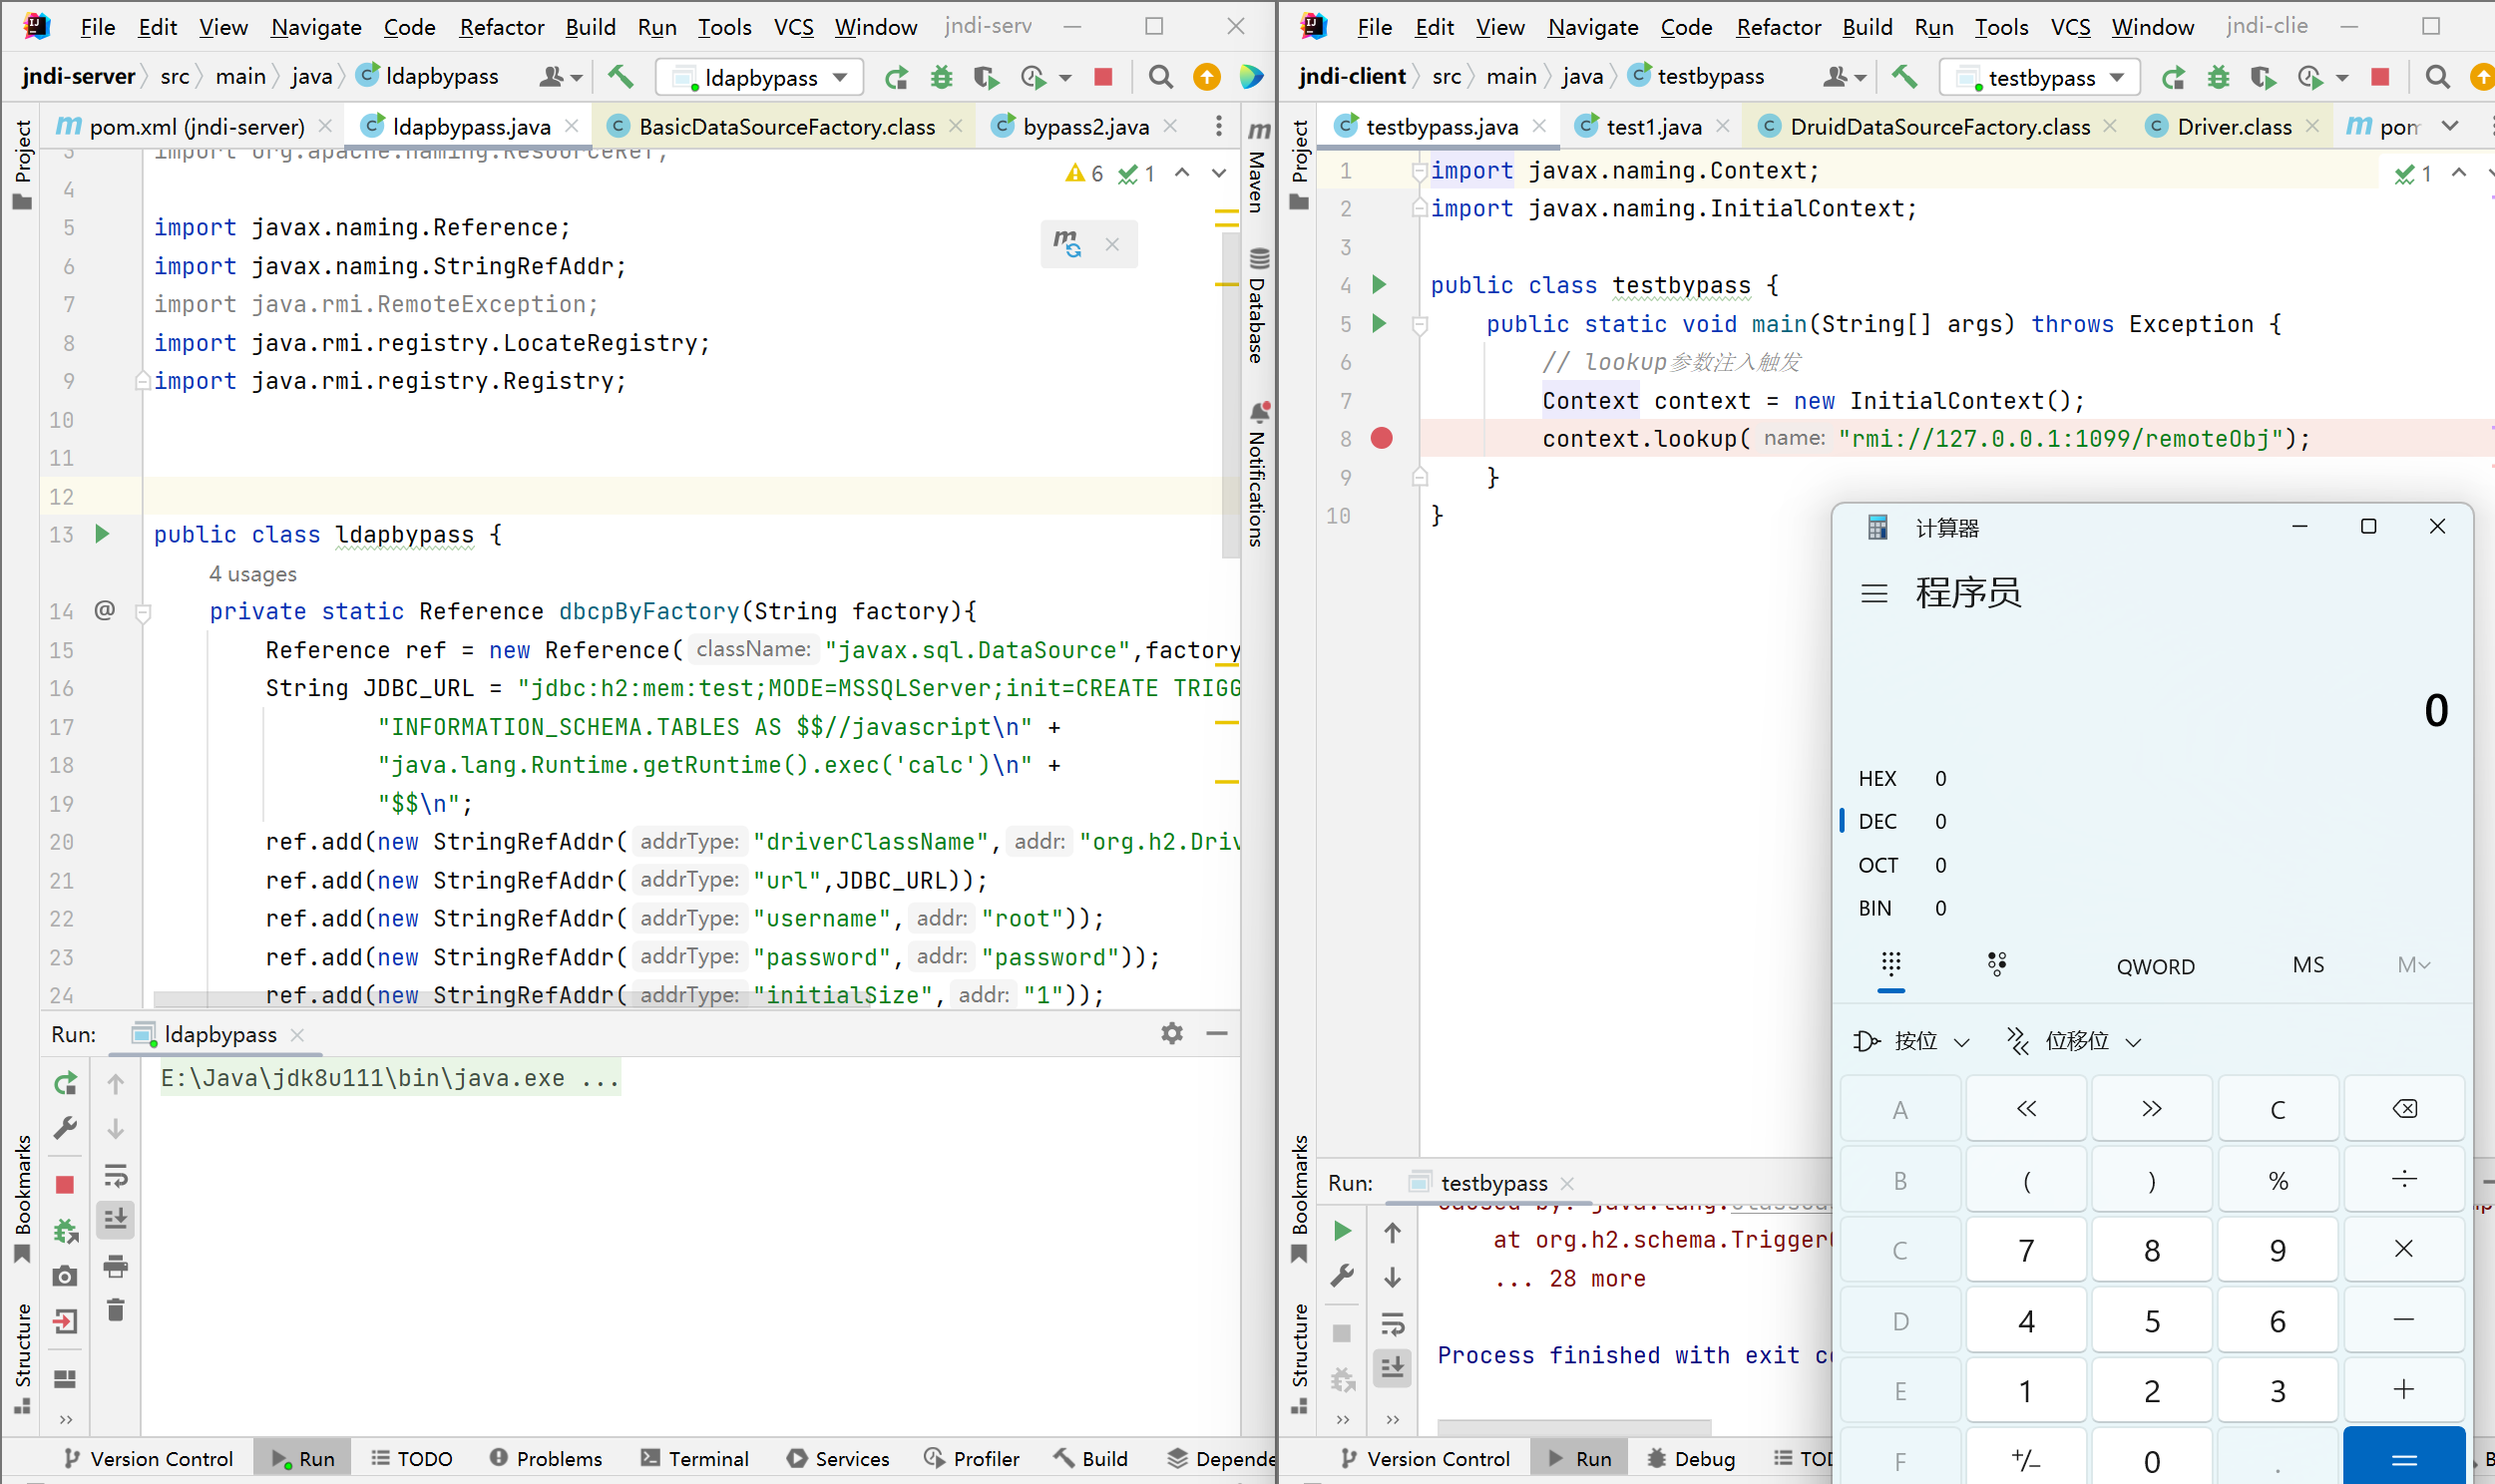The image size is (2495, 1484).
Task: Open Search Everywhere magnifier in jndi-client
Action: click(x=2437, y=77)
